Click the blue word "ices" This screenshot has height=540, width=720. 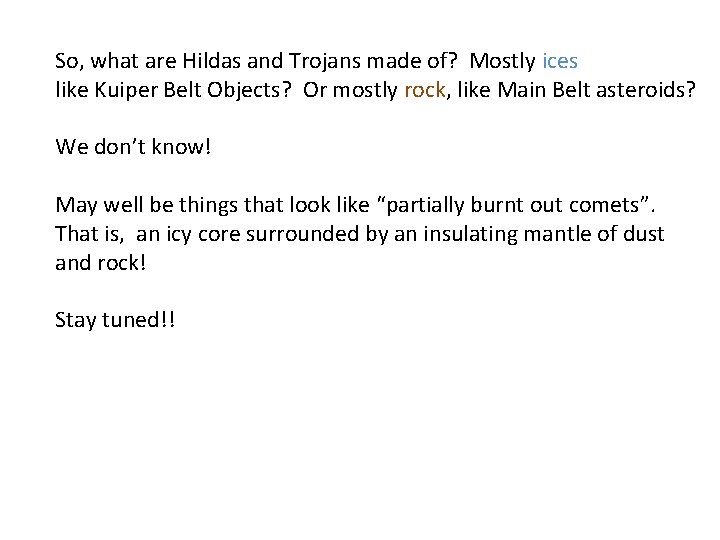tap(560, 61)
